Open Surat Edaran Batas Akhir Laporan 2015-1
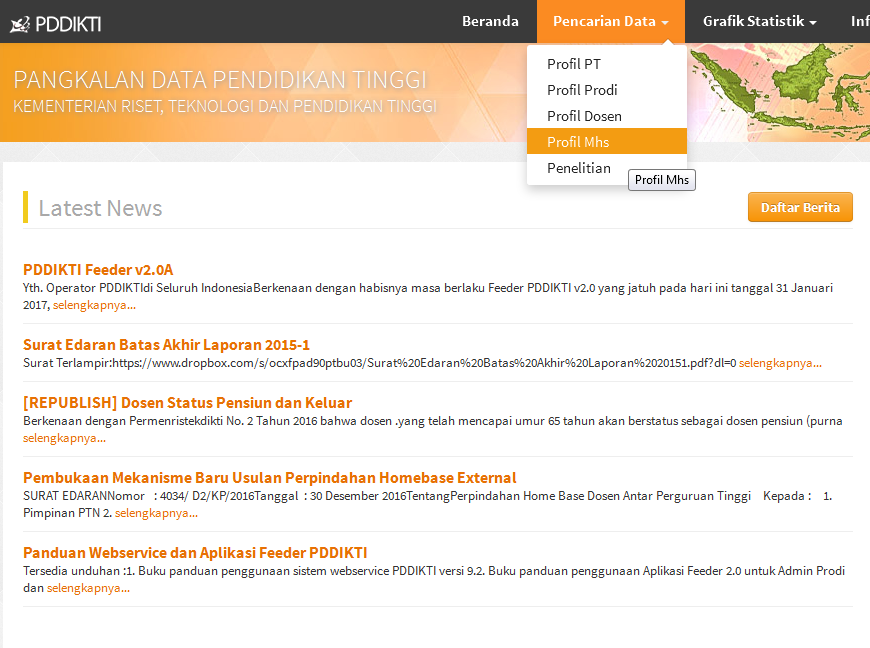This screenshot has width=870, height=648. point(166,345)
